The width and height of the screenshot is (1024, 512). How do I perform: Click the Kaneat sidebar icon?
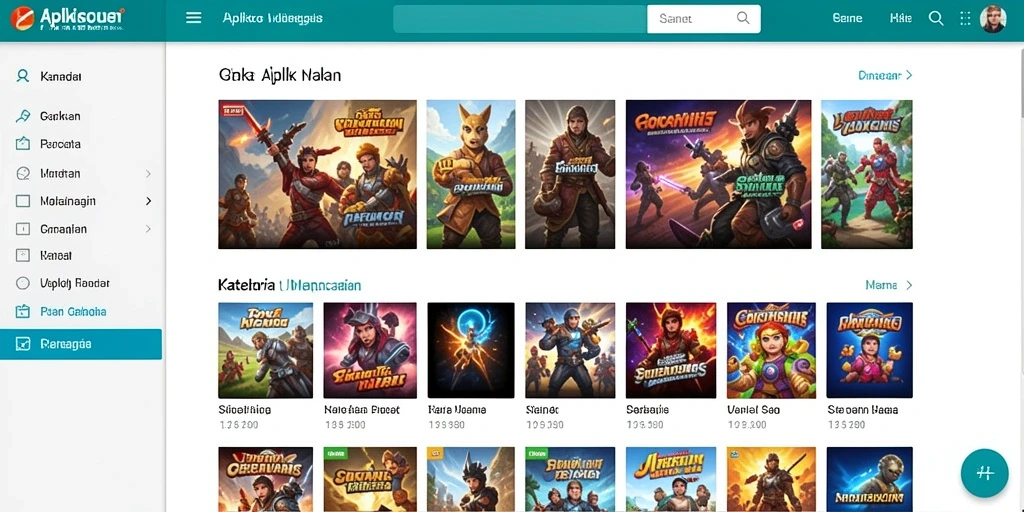tap(23, 255)
